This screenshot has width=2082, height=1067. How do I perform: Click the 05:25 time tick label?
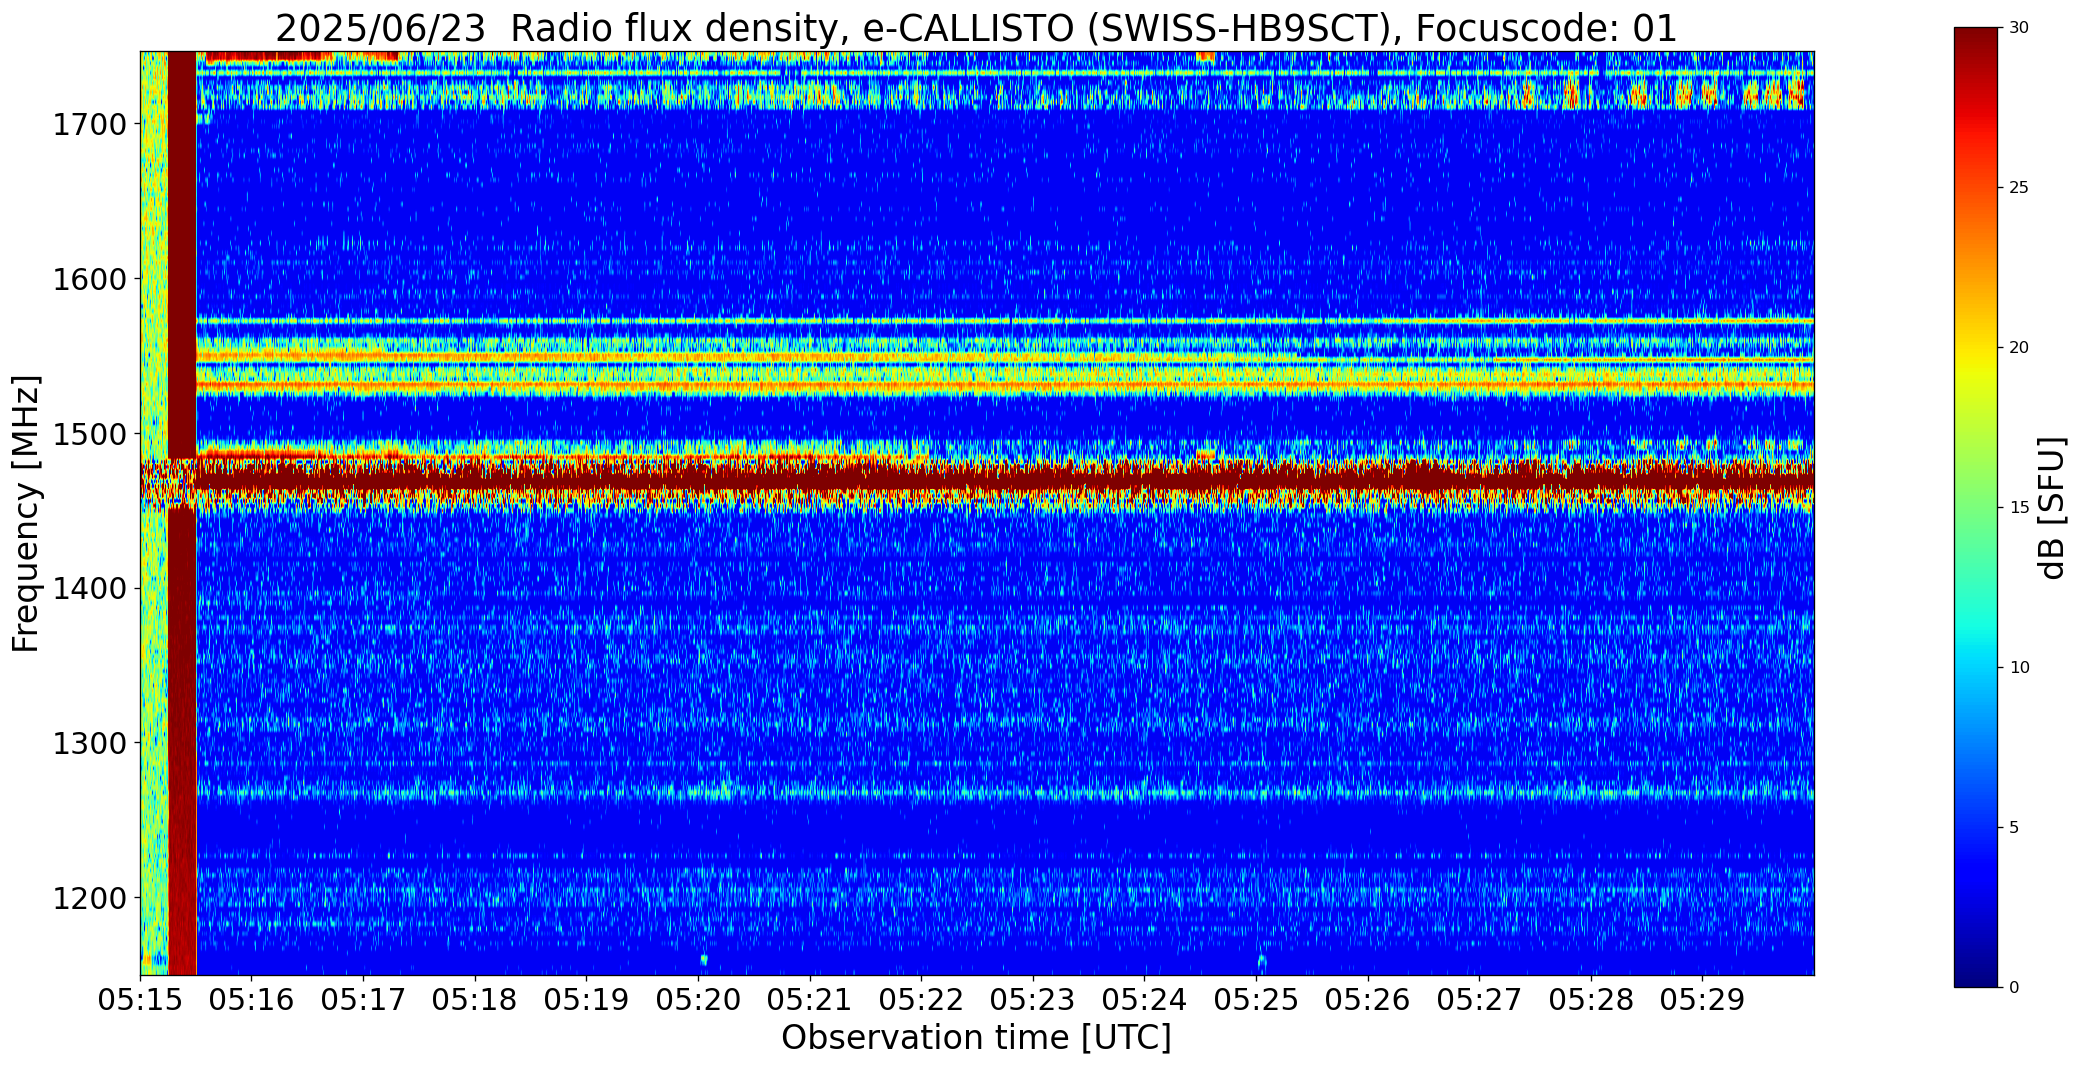(1256, 1000)
